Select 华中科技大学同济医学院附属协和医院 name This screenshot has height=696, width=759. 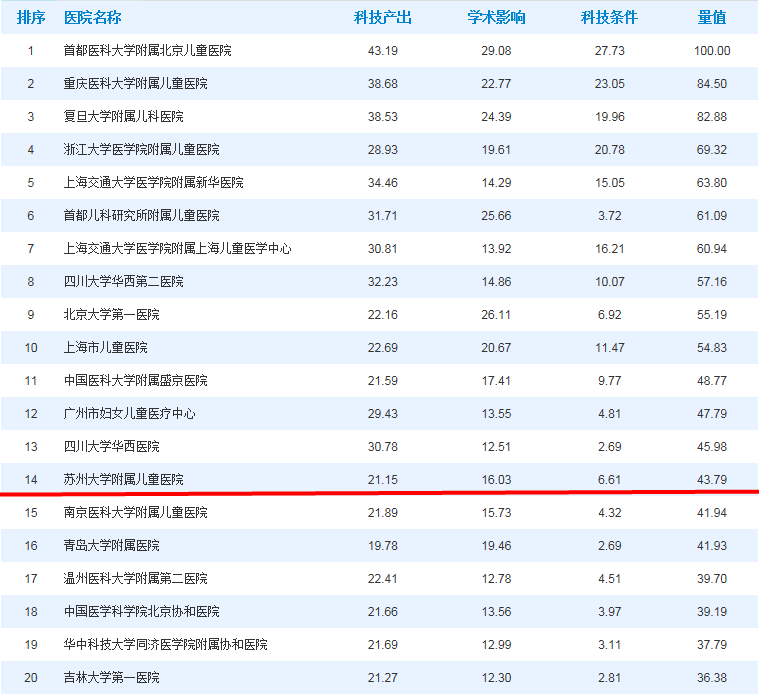click(166, 644)
